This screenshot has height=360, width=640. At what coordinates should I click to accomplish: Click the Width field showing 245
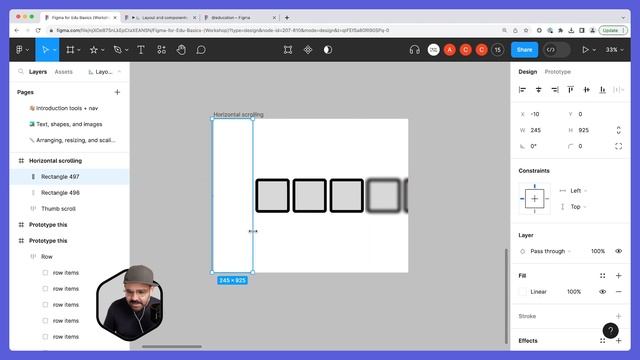[541, 130]
